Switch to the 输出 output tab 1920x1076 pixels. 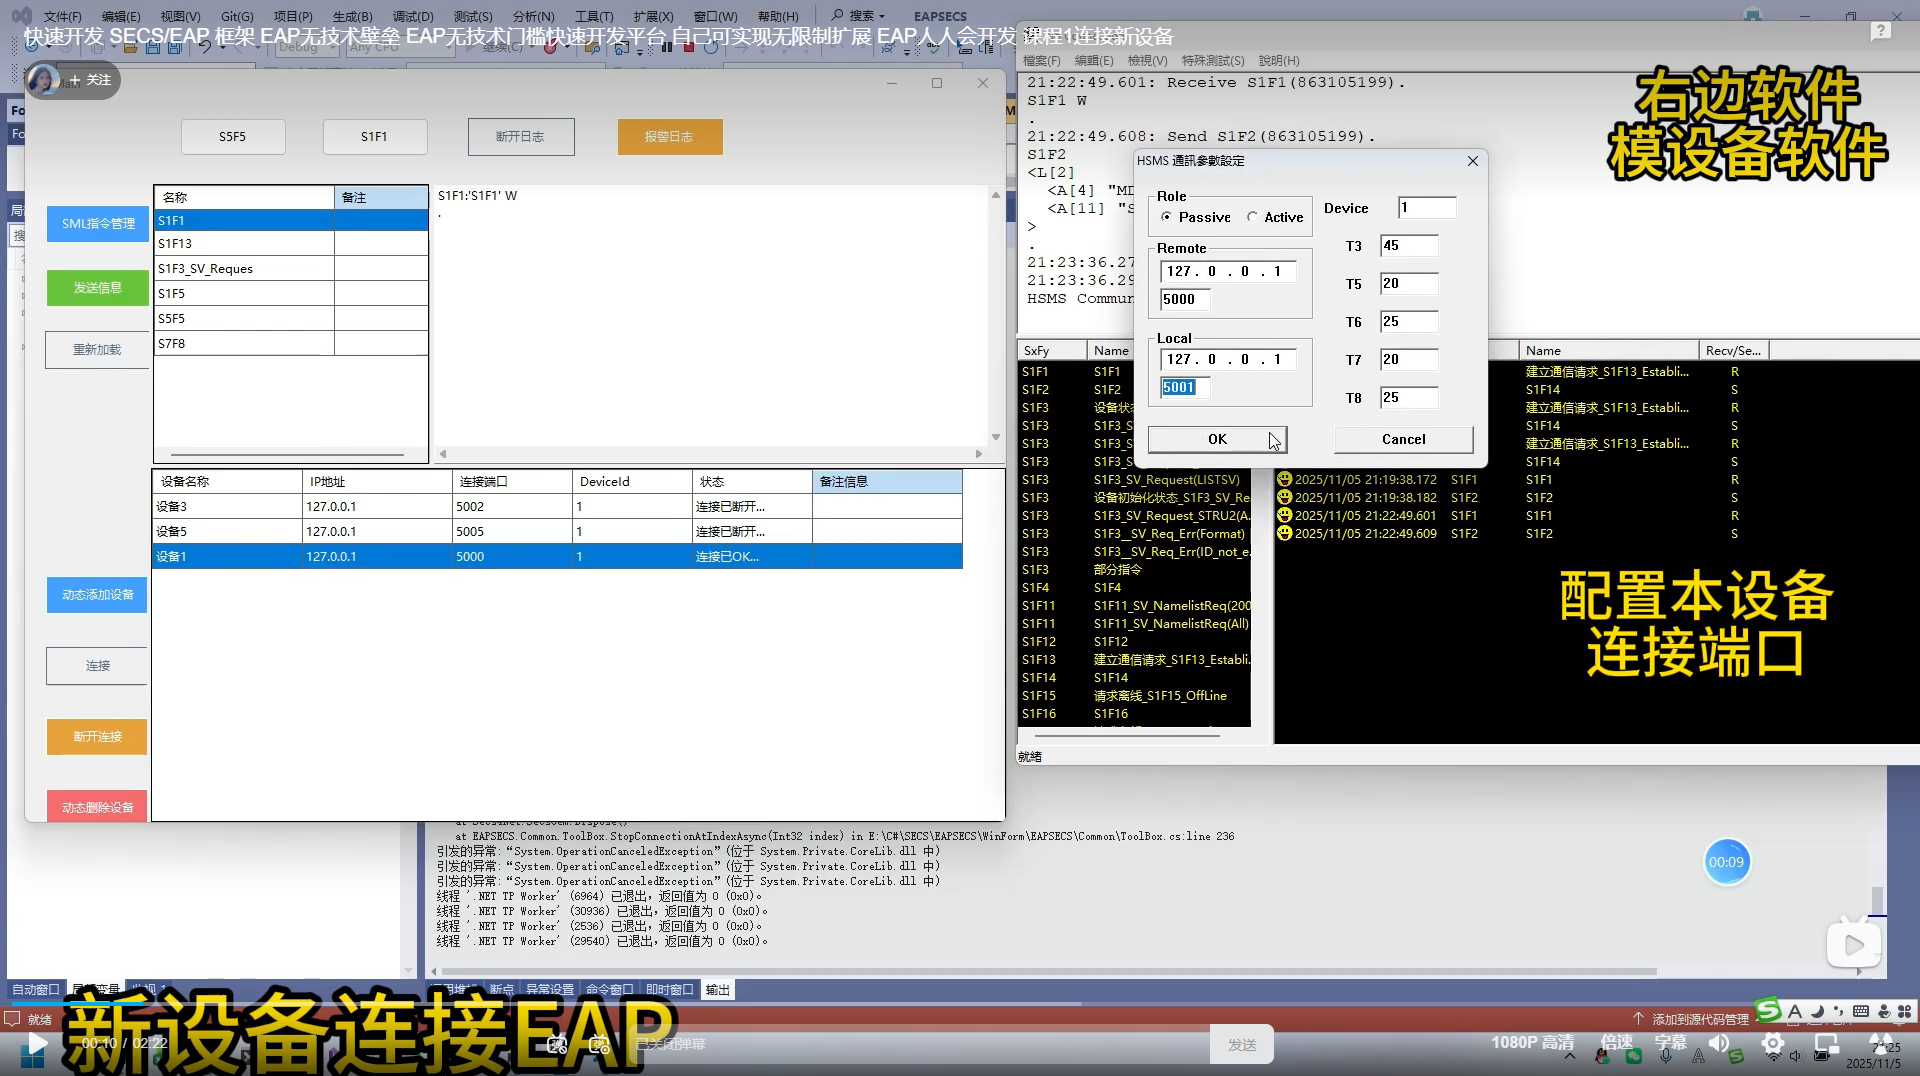[717, 990]
